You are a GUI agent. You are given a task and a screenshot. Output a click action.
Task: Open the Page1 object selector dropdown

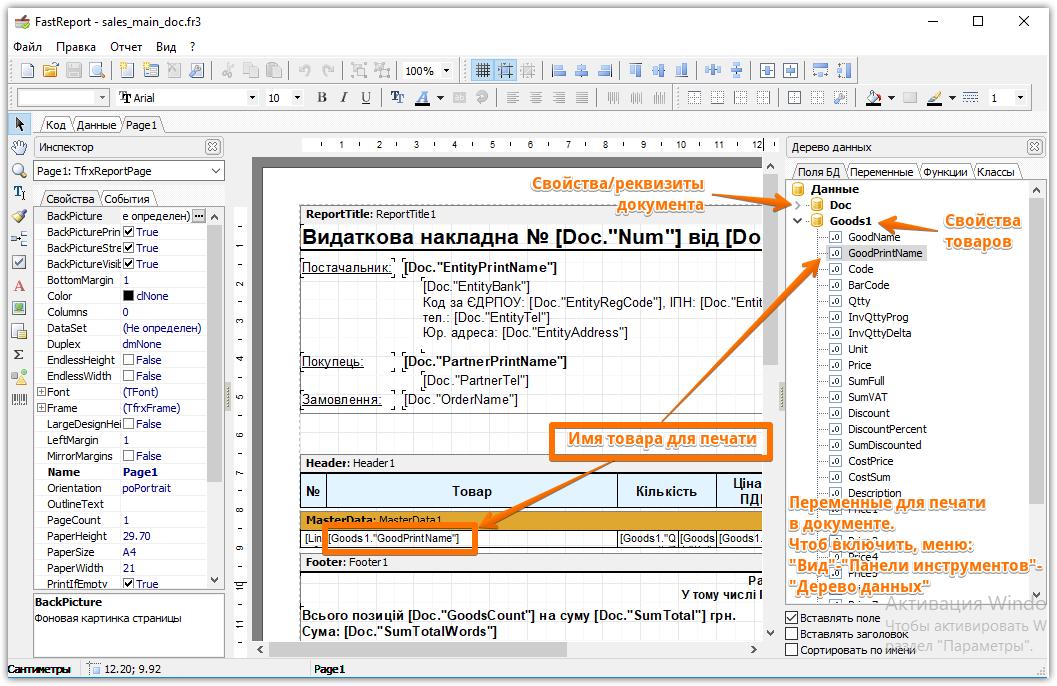coord(216,171)
